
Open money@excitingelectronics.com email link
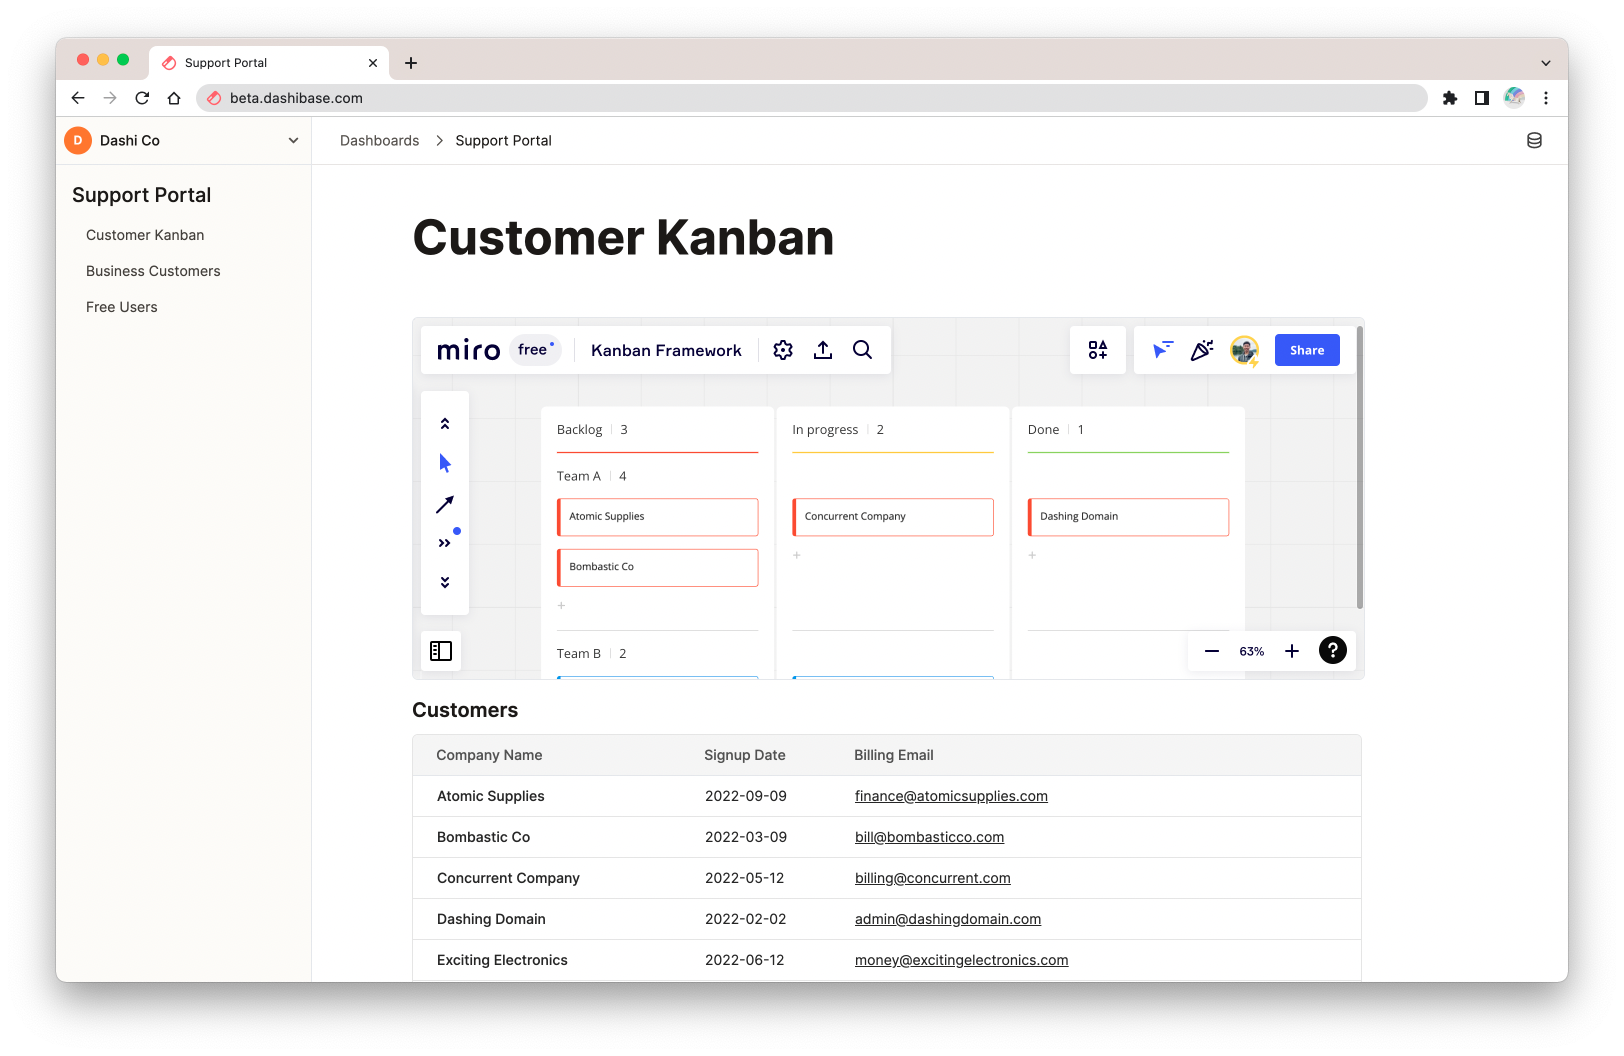click(x=961, y=960)
